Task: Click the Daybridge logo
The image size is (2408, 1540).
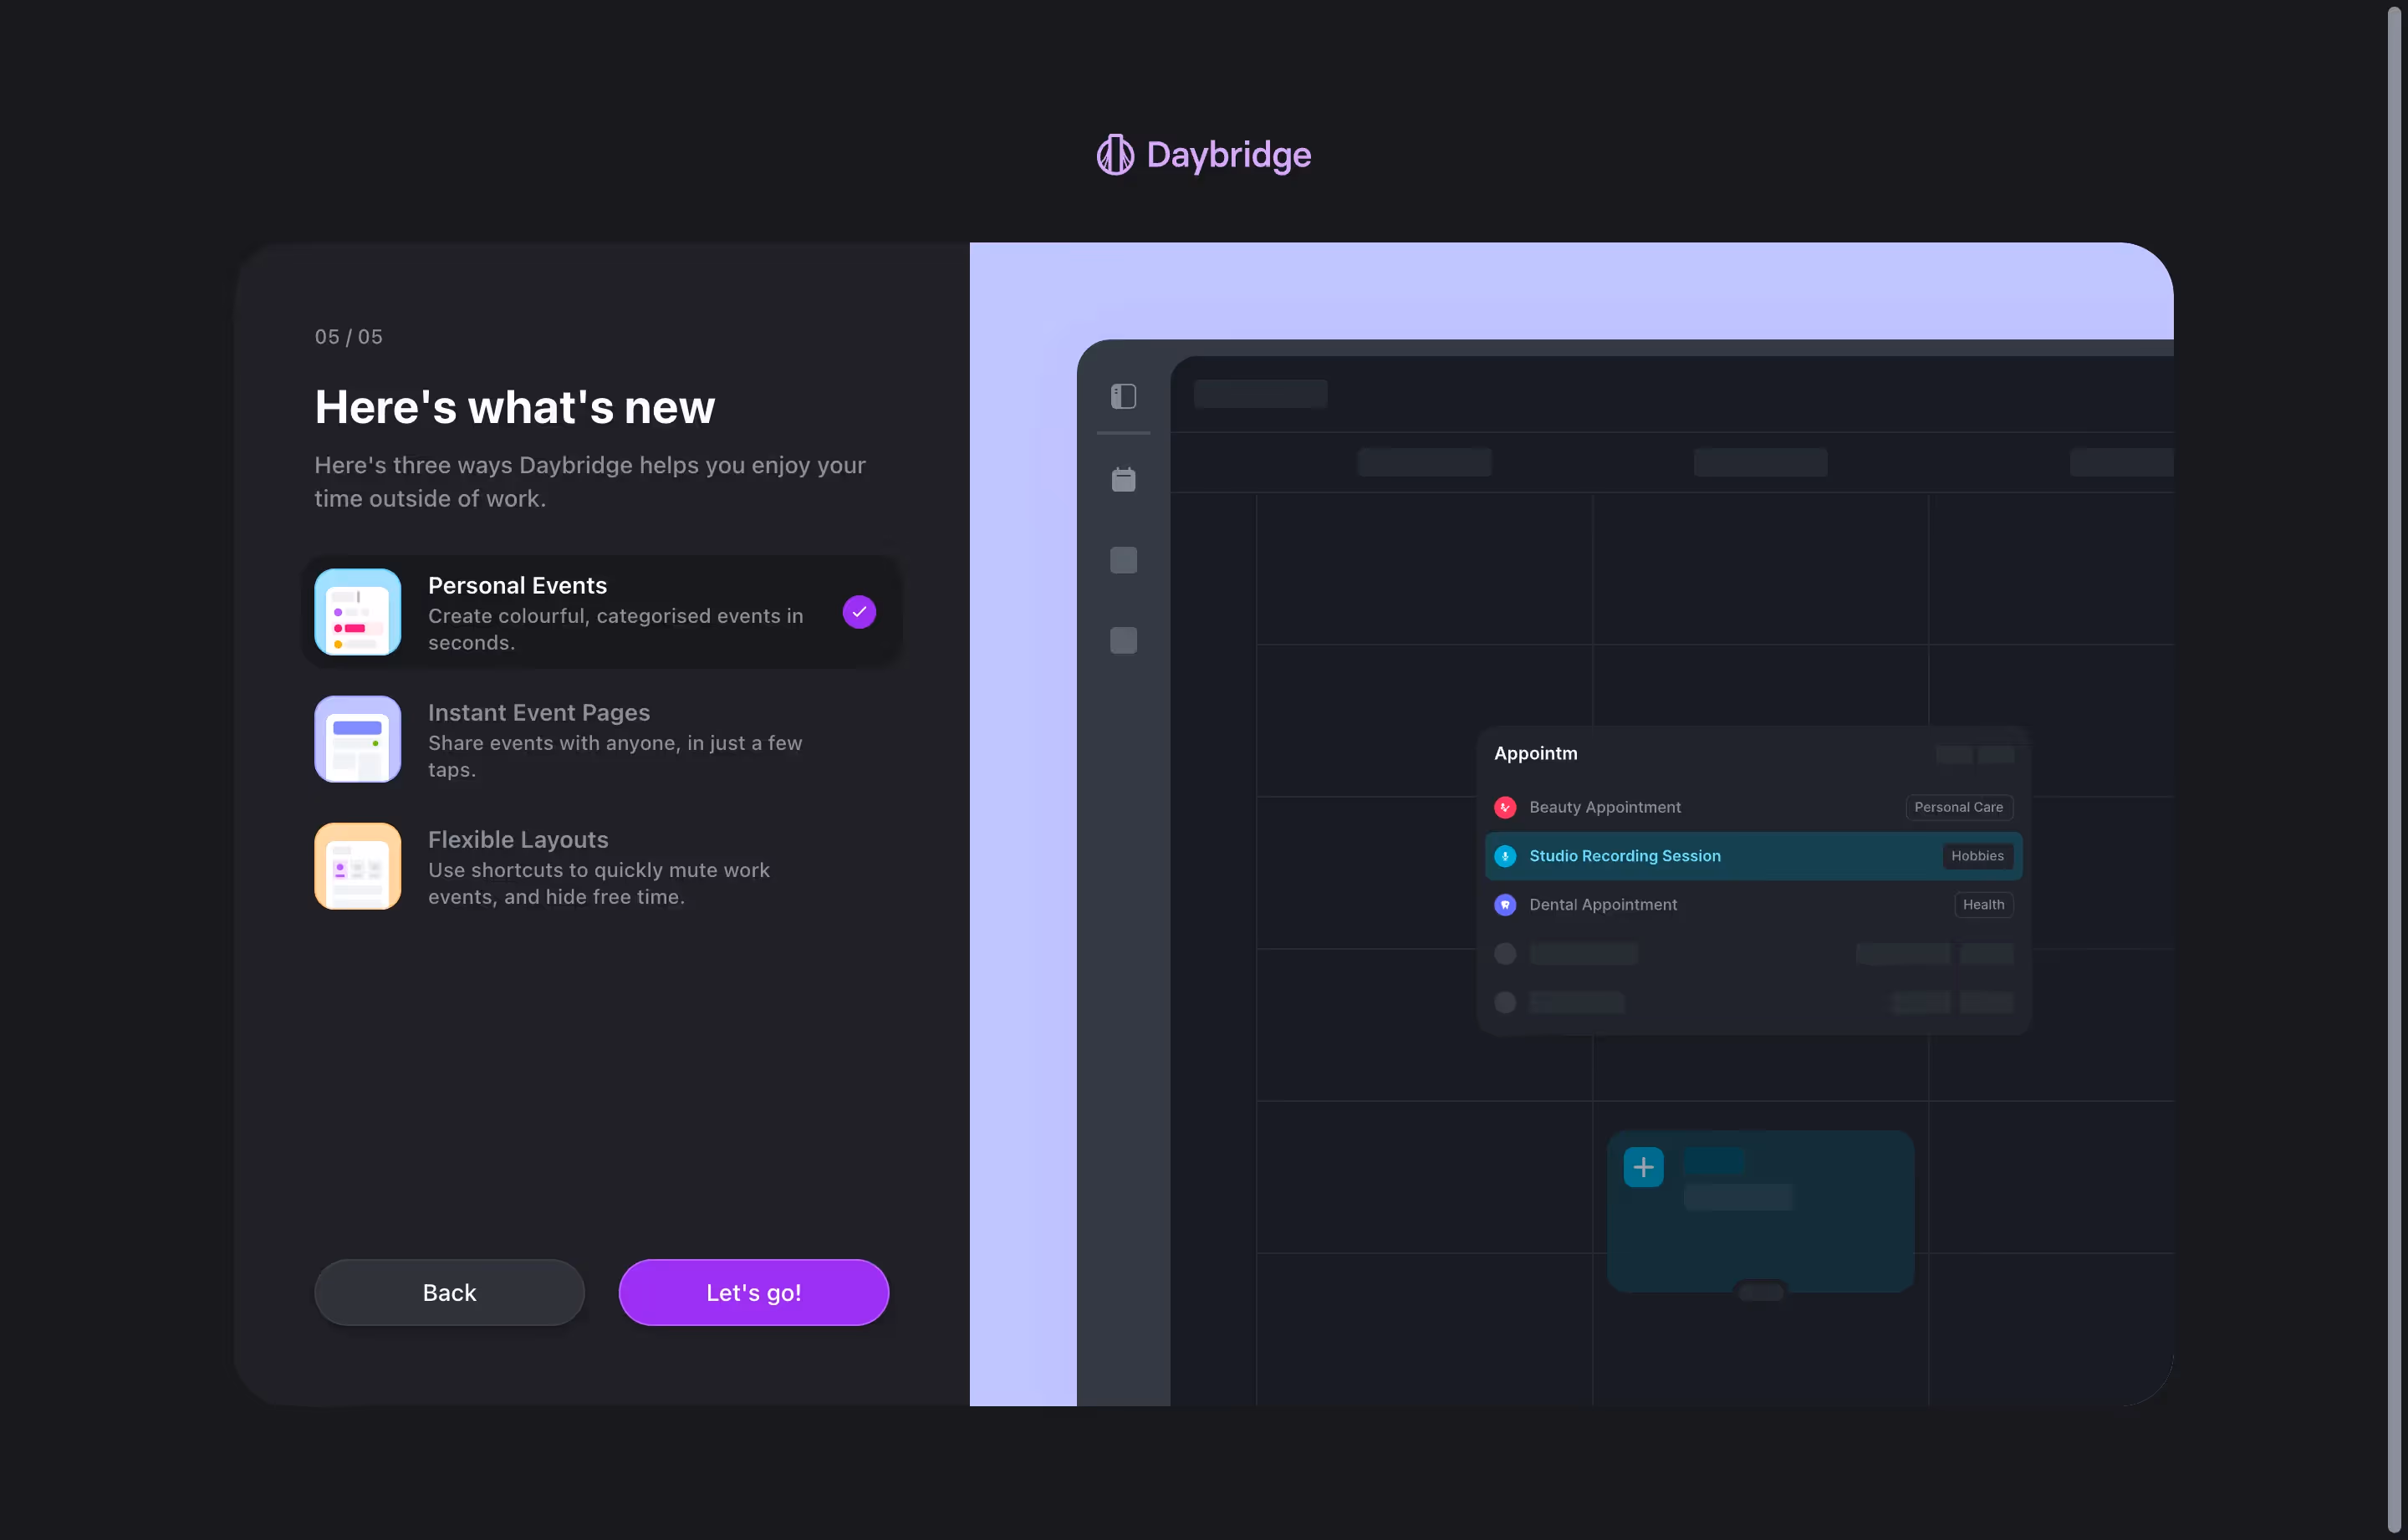Action: pyautogui.click(x=1203, y=154)
